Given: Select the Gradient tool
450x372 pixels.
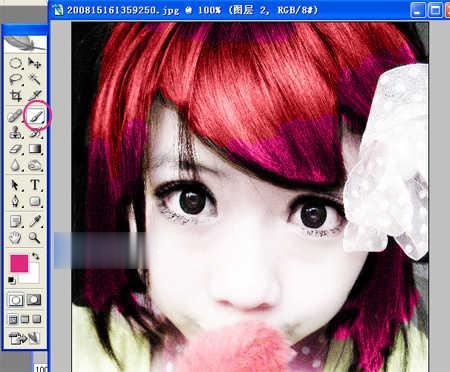Looking at the screenshot, I should tap(35, 149).
